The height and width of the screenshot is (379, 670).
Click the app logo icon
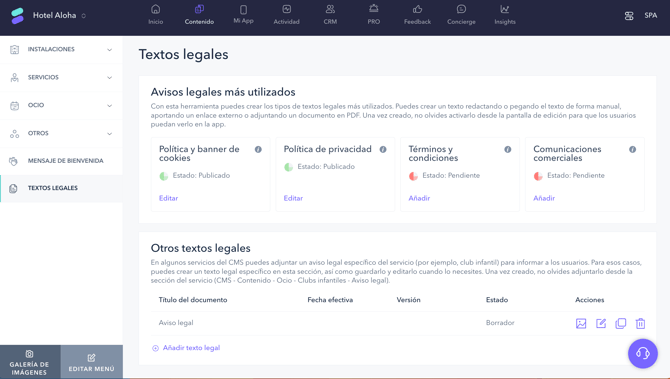[x=18, y=16]
